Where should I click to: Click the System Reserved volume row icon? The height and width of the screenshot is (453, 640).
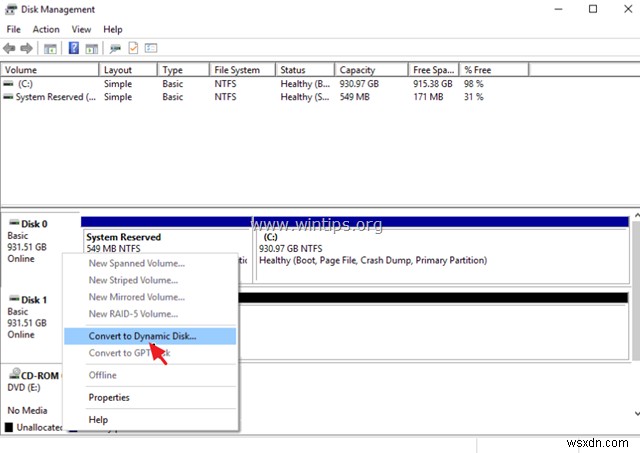(8, 97)
